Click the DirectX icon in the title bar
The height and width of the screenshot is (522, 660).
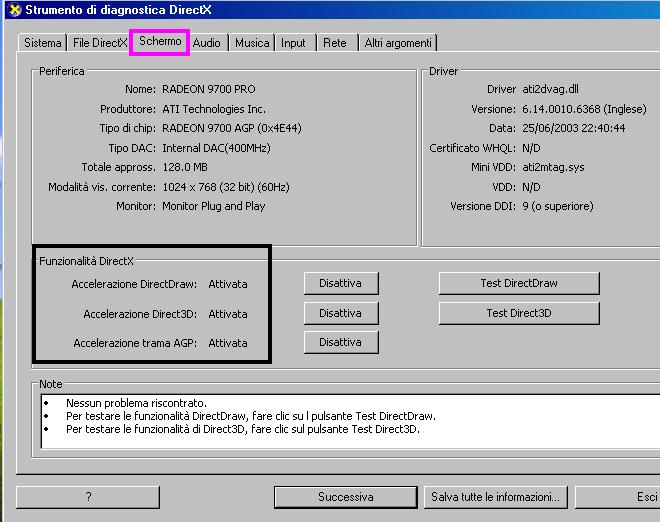coord(11,11)
